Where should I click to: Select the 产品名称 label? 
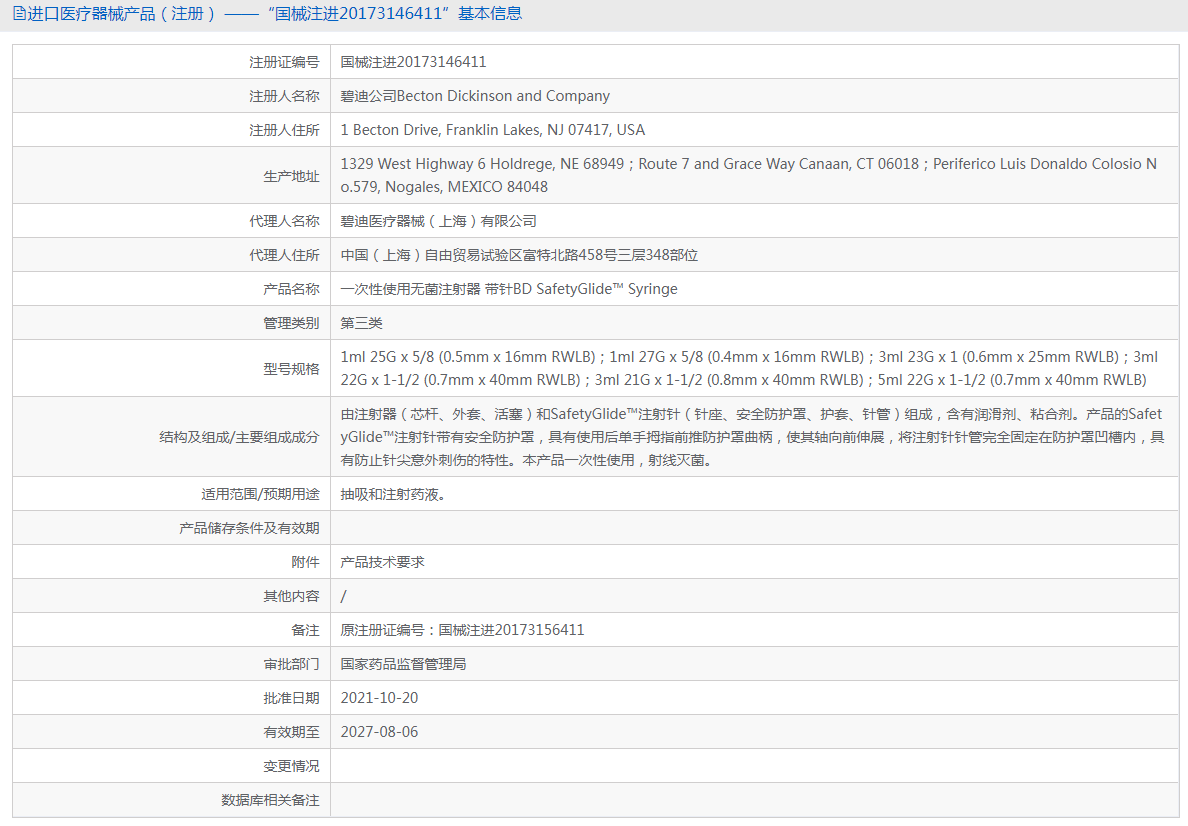(291, 289)
